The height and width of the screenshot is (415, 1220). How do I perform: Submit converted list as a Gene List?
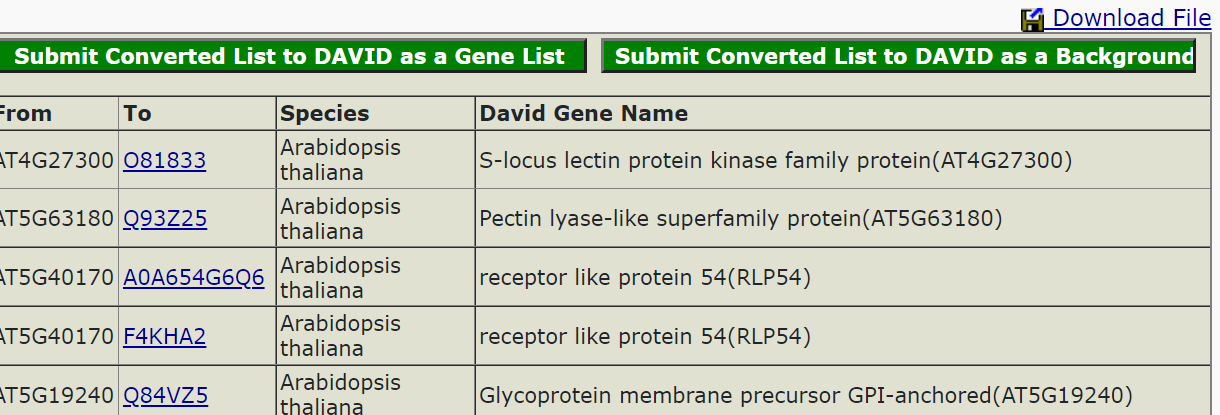click(290, 56)
